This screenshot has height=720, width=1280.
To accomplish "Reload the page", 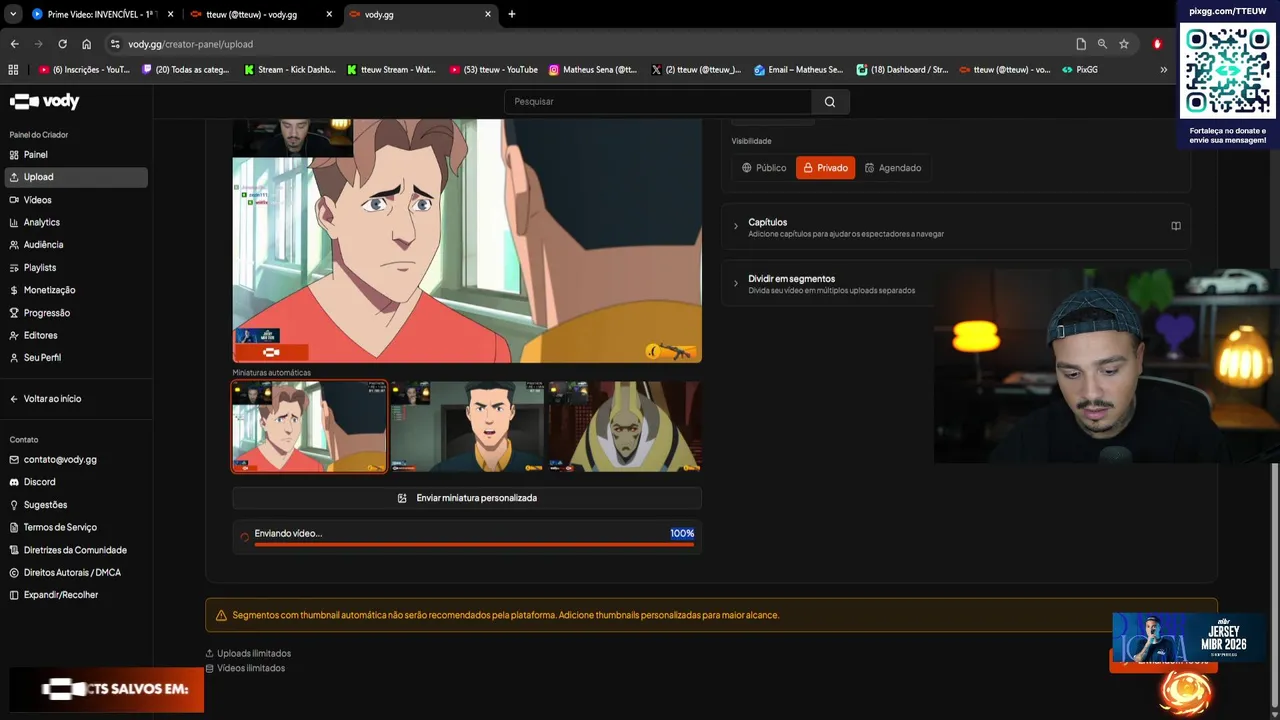I will [x=62, y=44].
